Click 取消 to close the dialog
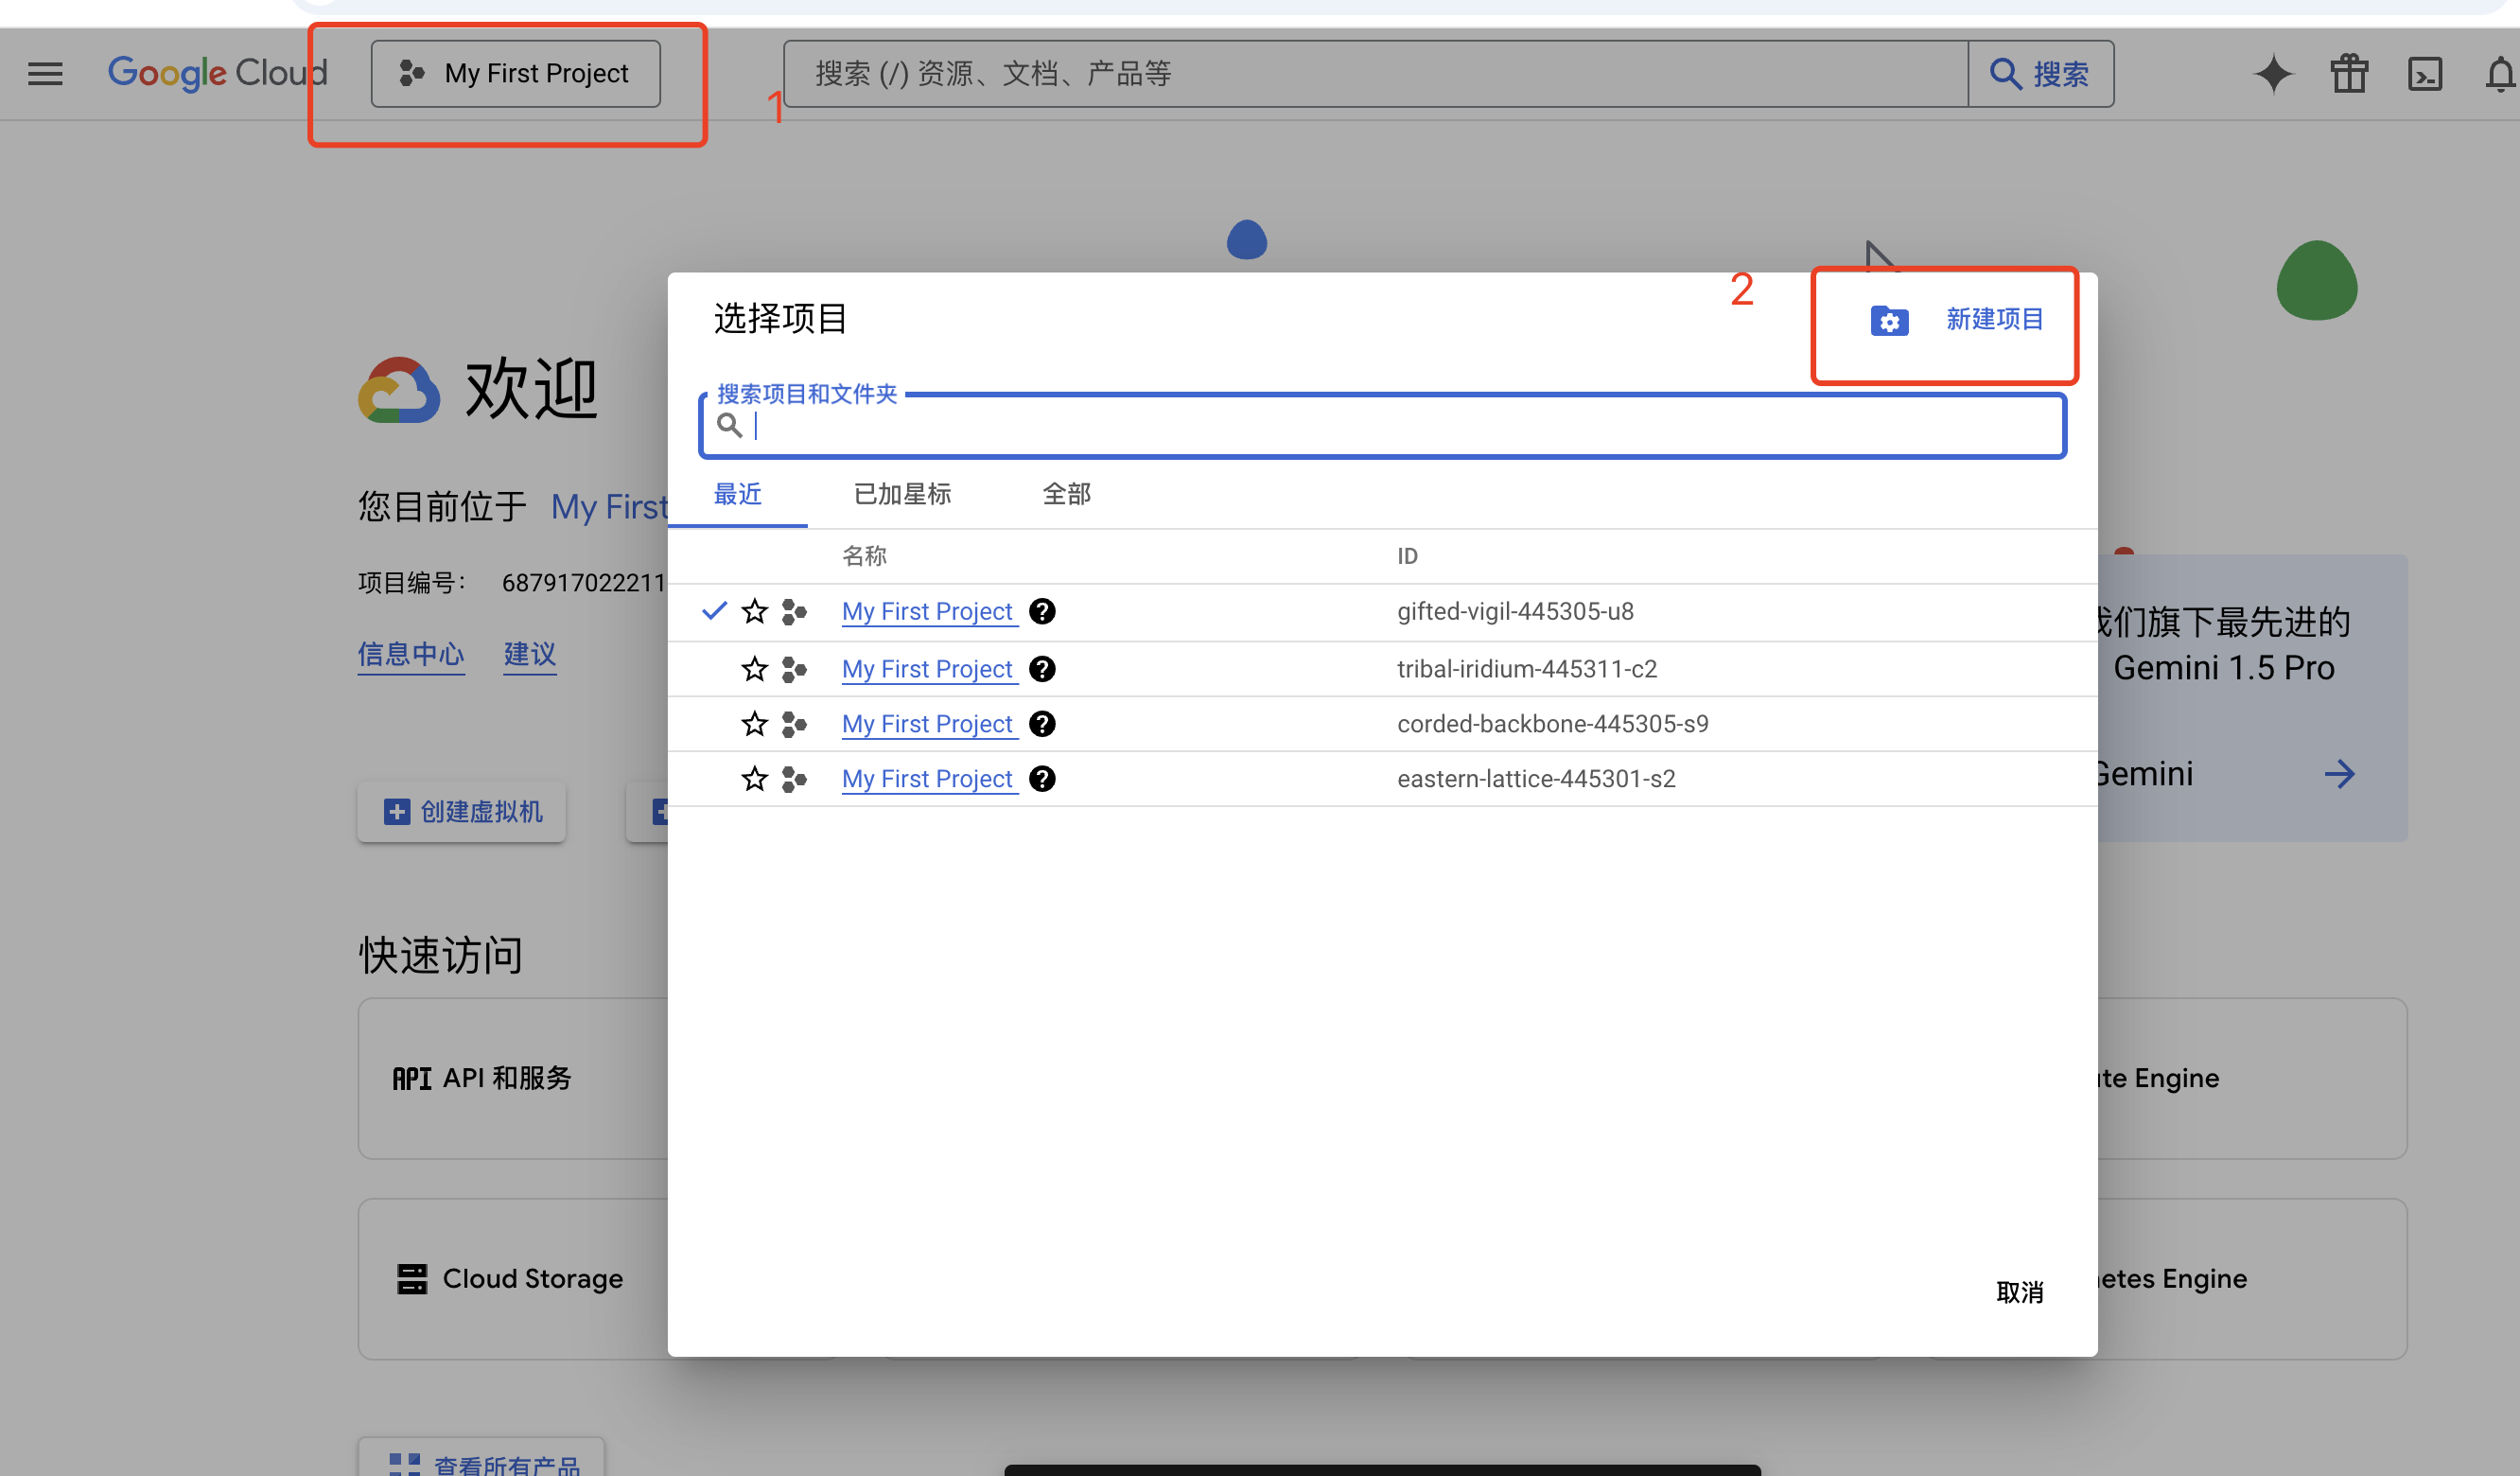Screen dimensions: 2520x1476 (2019, 1292)
